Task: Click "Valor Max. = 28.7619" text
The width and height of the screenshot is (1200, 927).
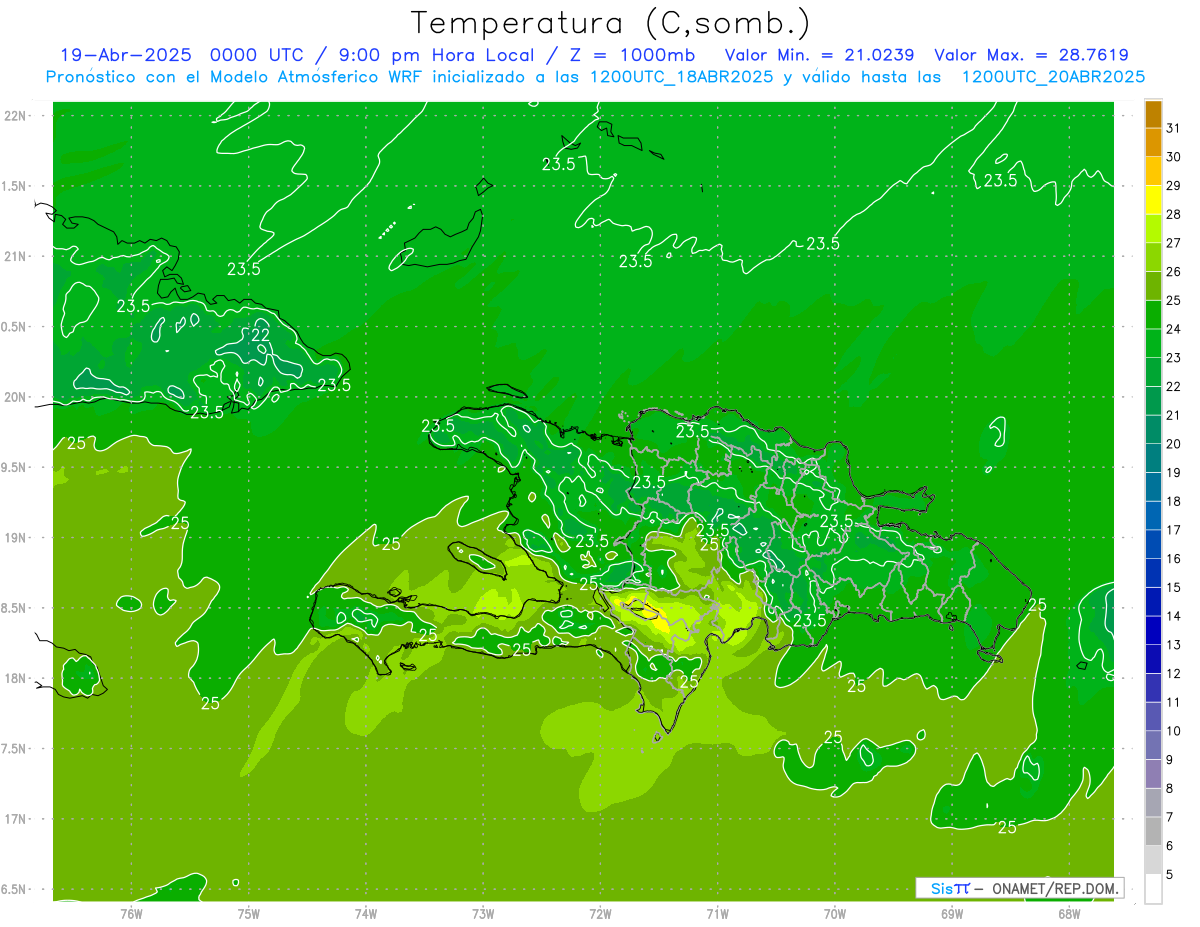Action: pyautogui.click(x=1032, y=55)
